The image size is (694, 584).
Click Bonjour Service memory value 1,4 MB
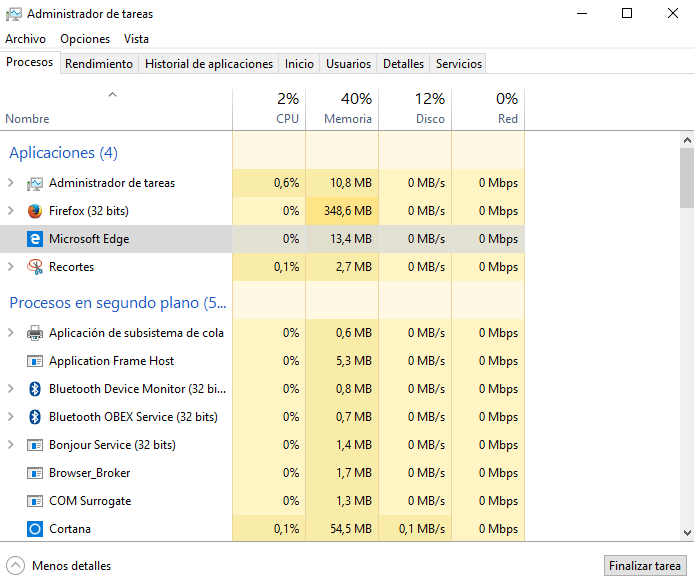click(354, 445)
